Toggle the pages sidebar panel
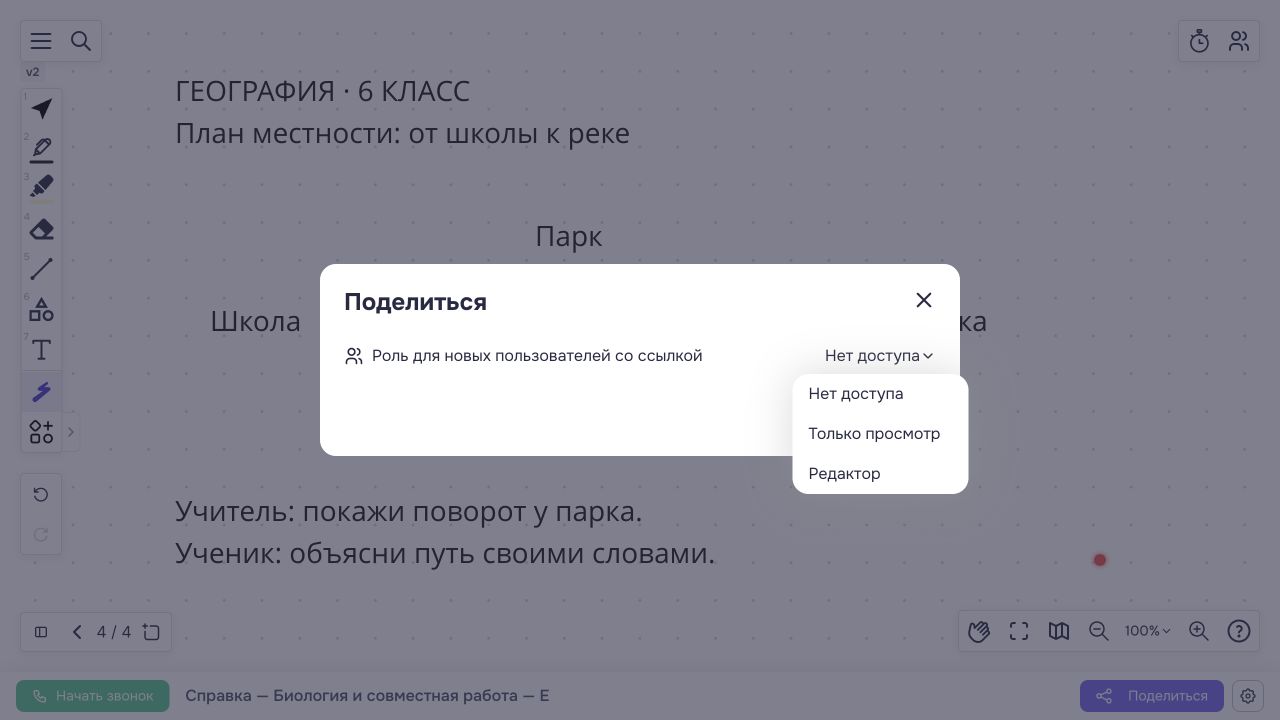This screenshot has width=1280, height=720. 41,632
